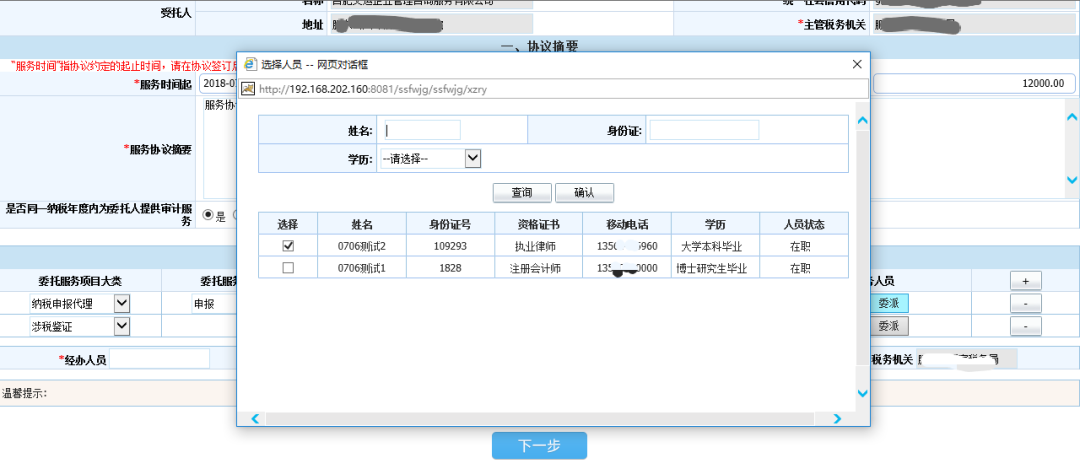1080x469 pixels.
Task: Select the 是 radio button for audit service
Action: 208,215
